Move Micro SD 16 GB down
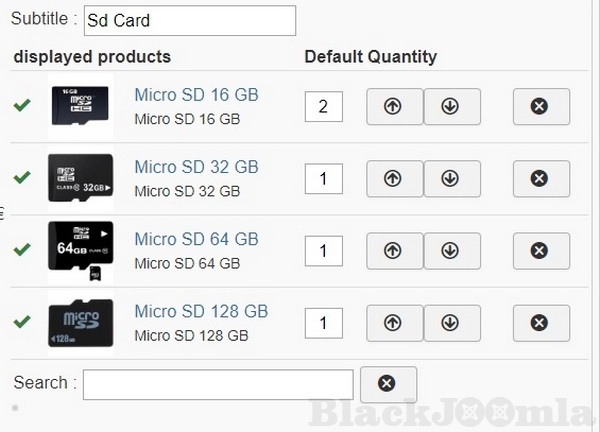 tap(452, 106)
